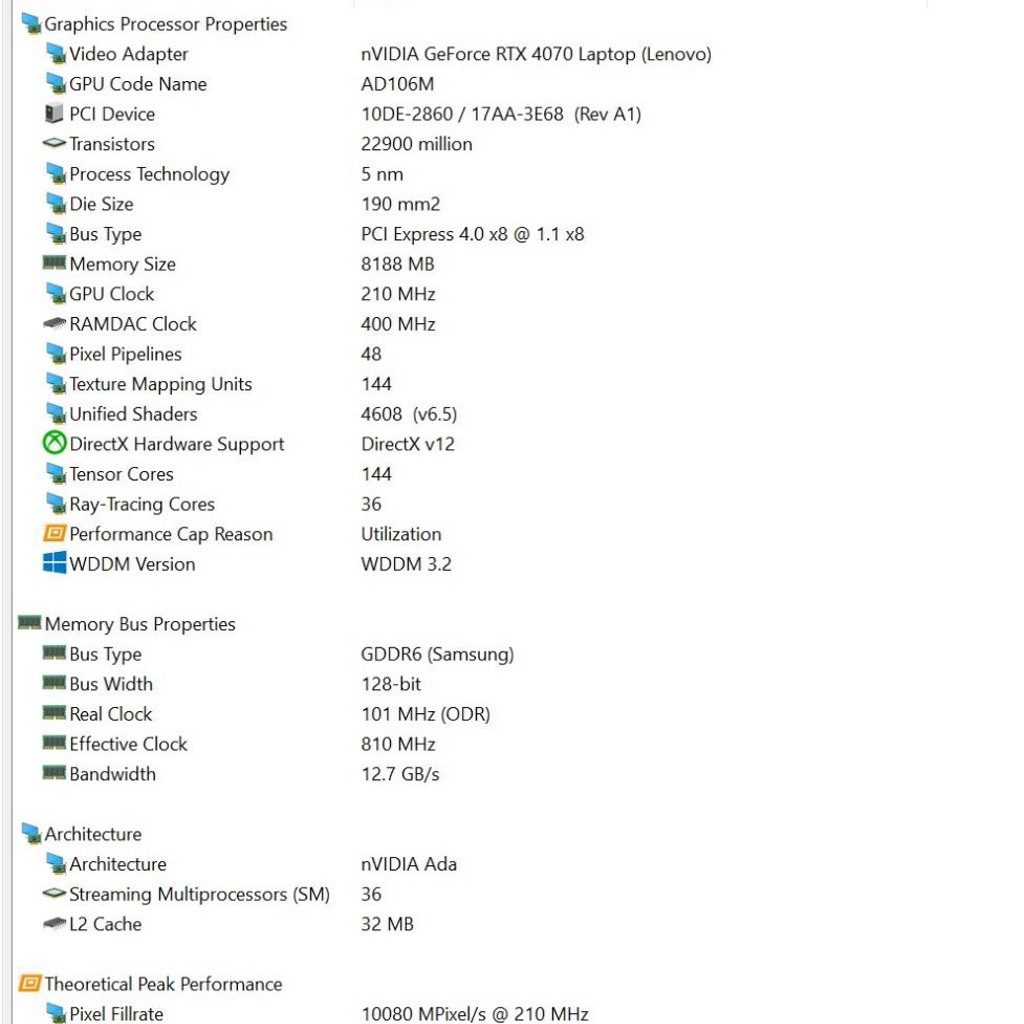1024x1024 pixels.
Task: Select the Theoretical Peak Performance heading
Action: (163, 984)
